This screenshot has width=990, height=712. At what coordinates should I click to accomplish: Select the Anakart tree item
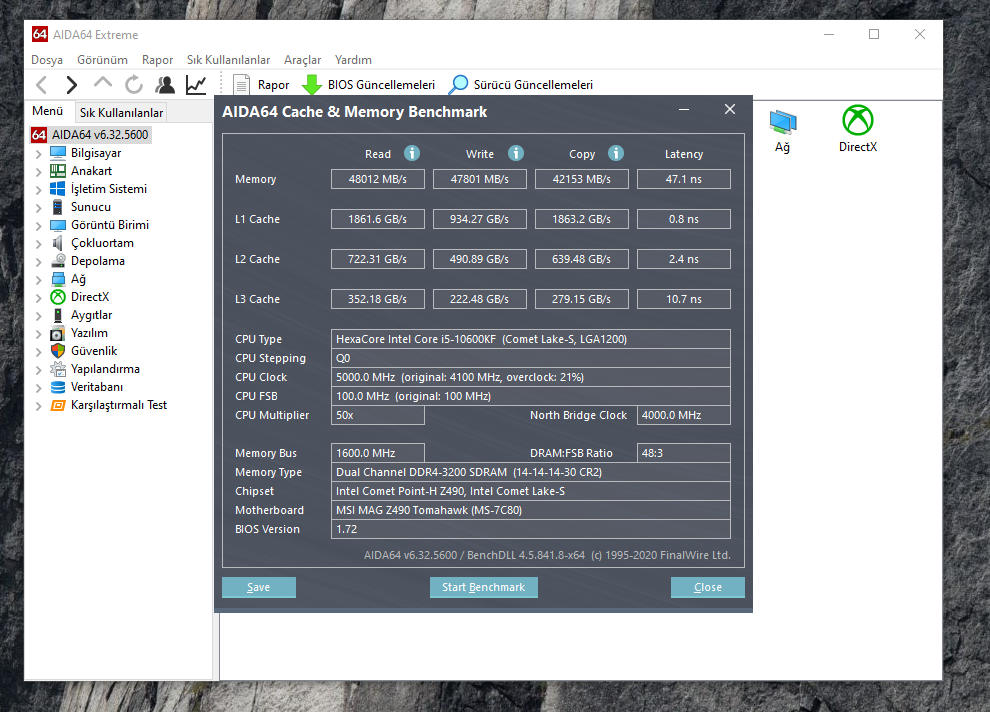coord(91,171)
